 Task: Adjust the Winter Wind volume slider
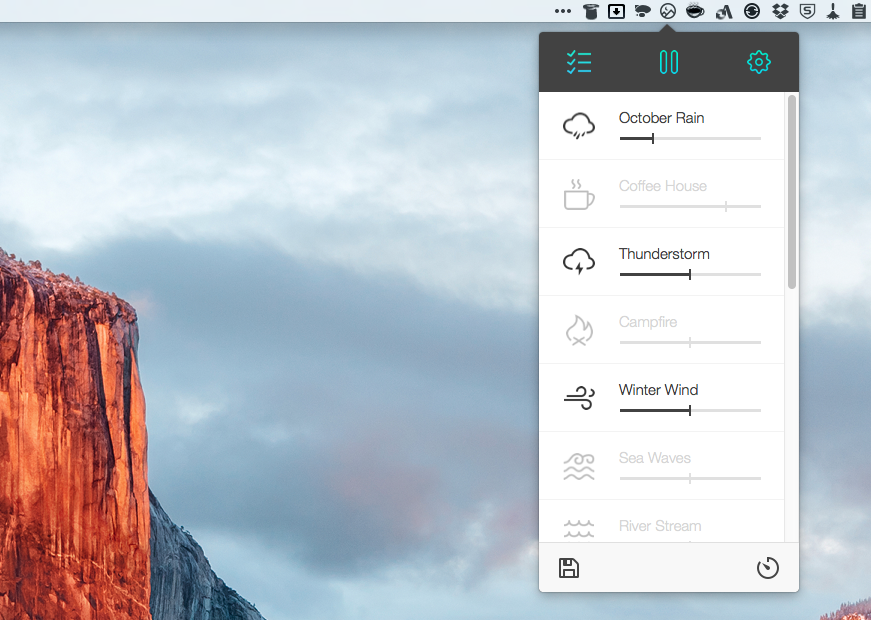pos(690,411)
